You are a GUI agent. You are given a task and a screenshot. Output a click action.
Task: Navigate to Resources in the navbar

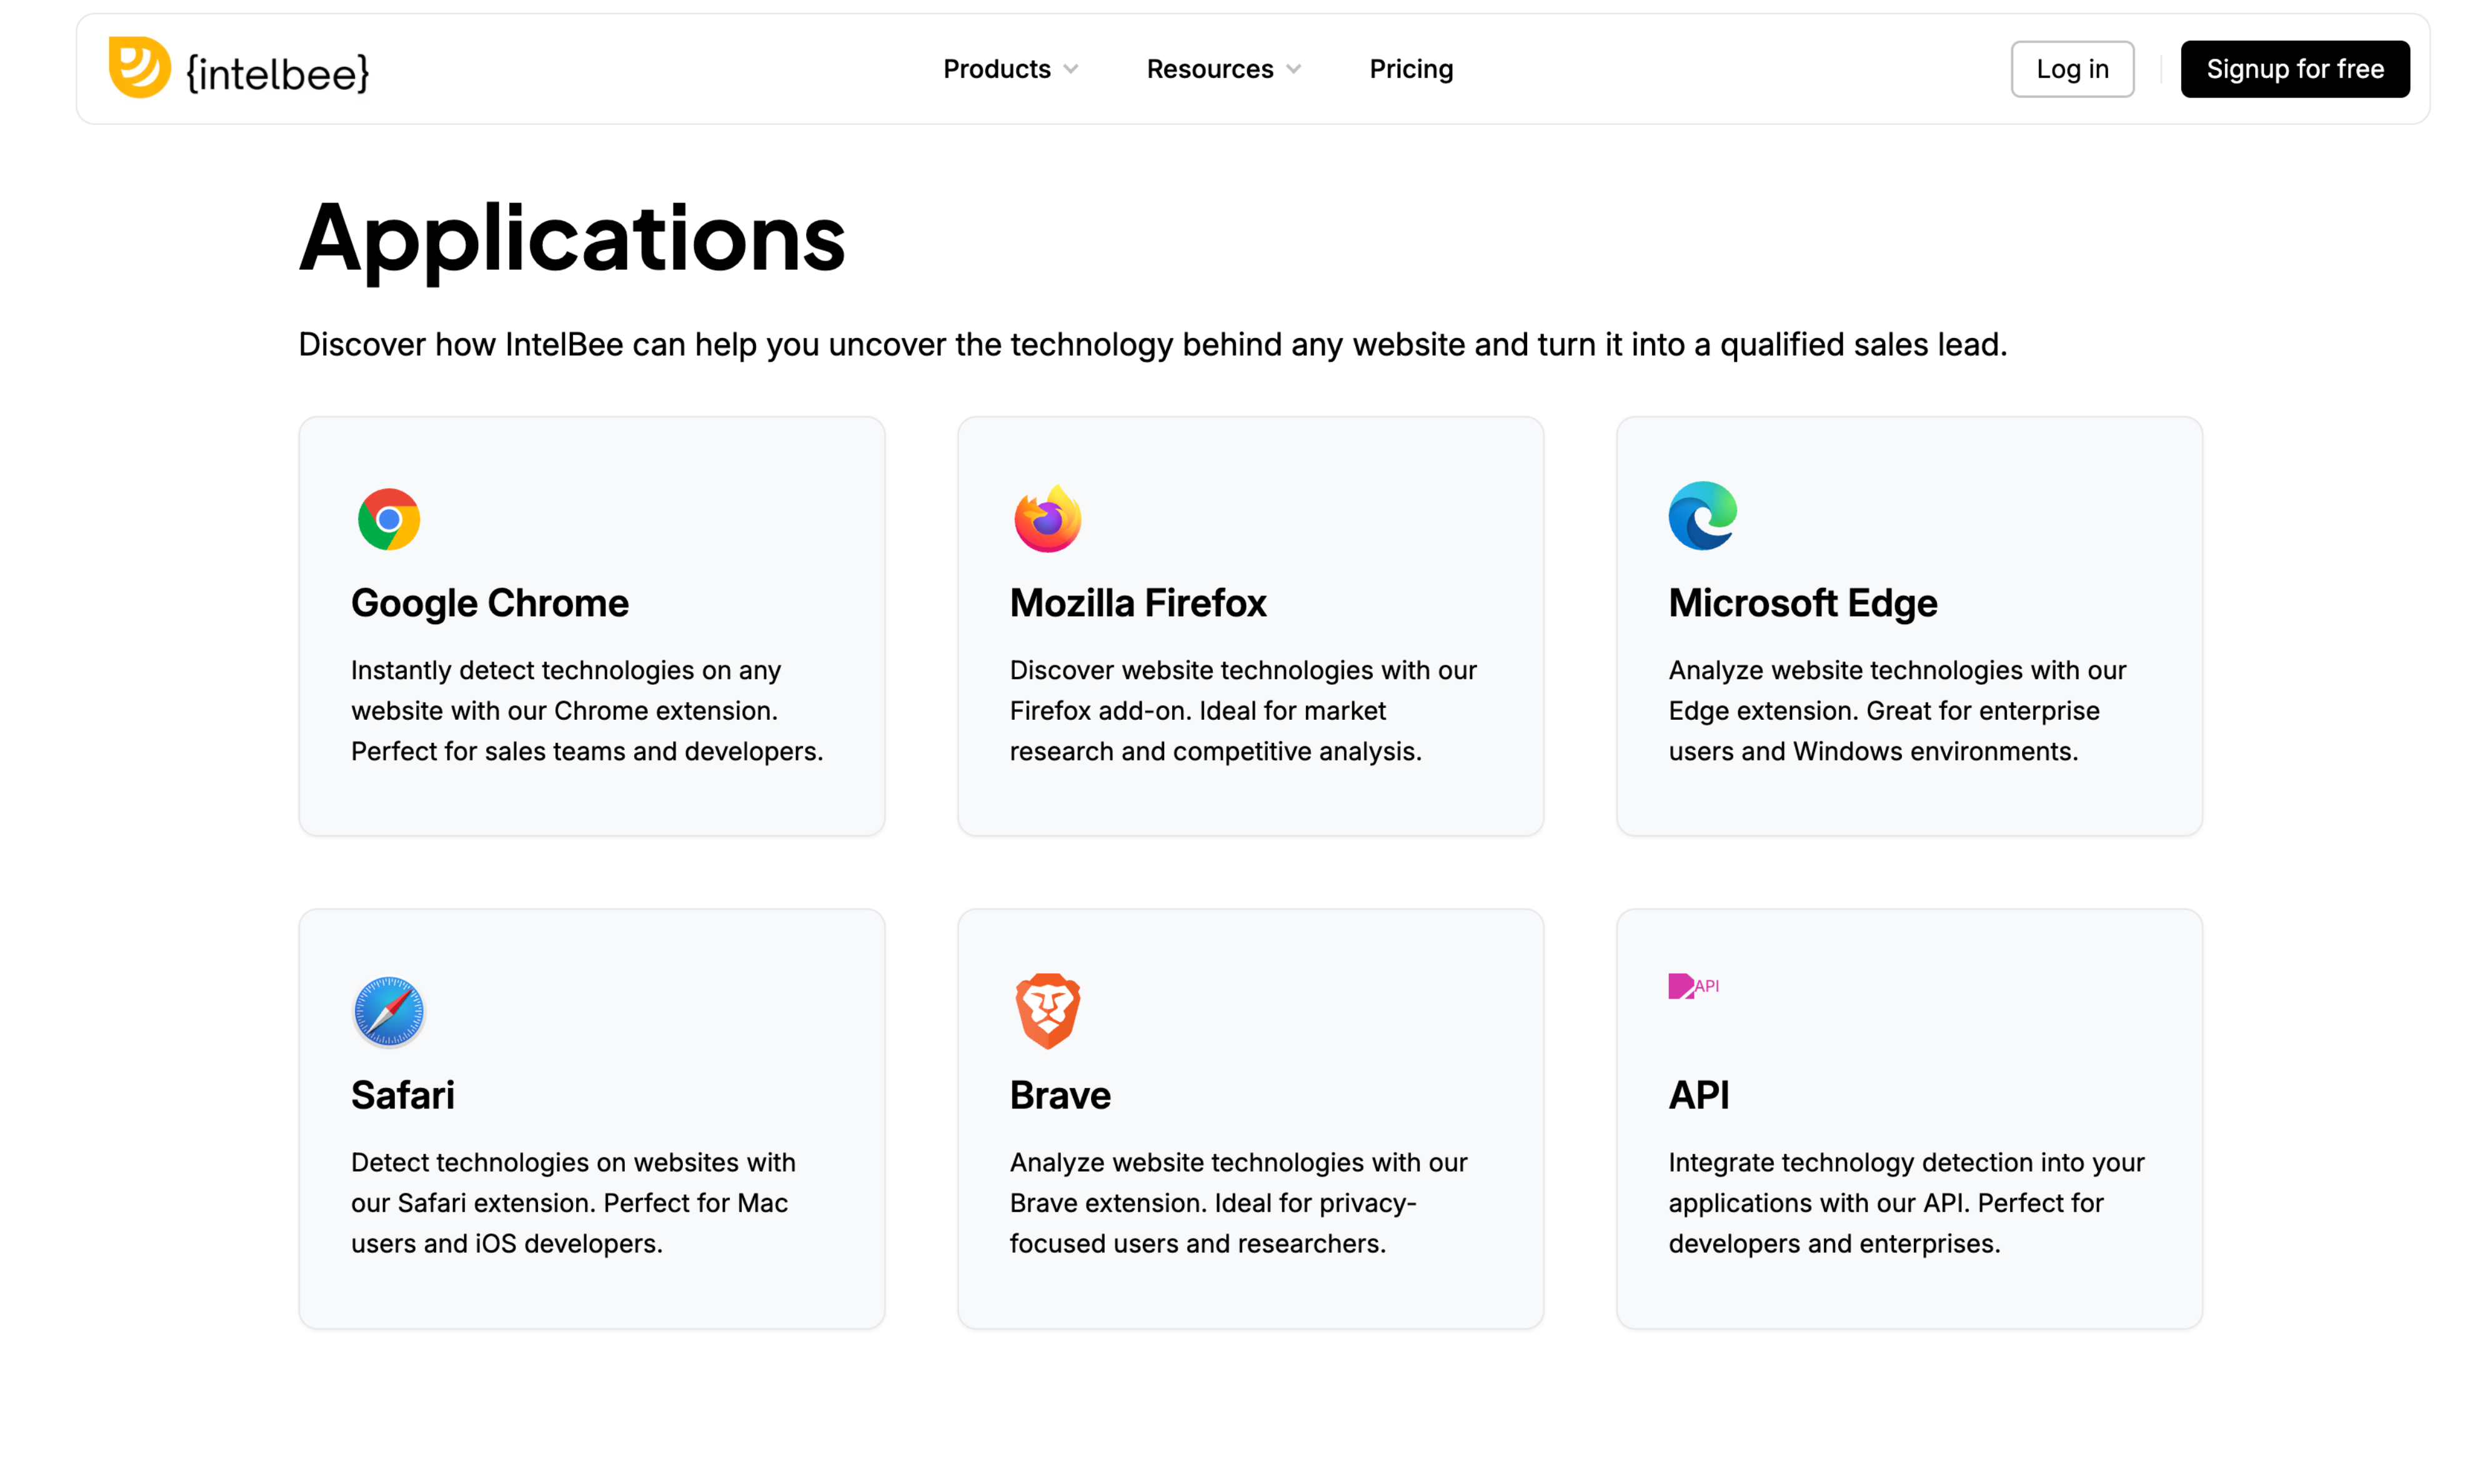(1210, 69)
